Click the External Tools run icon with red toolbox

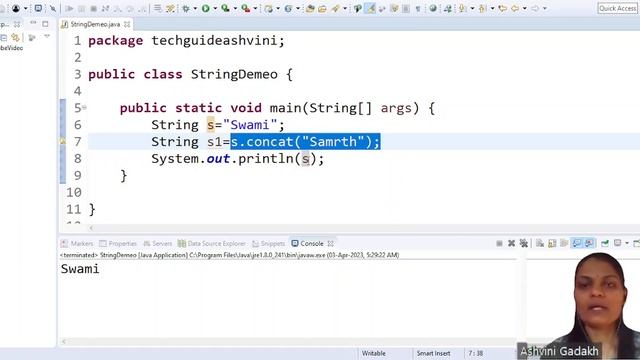(x=246, y=8)
